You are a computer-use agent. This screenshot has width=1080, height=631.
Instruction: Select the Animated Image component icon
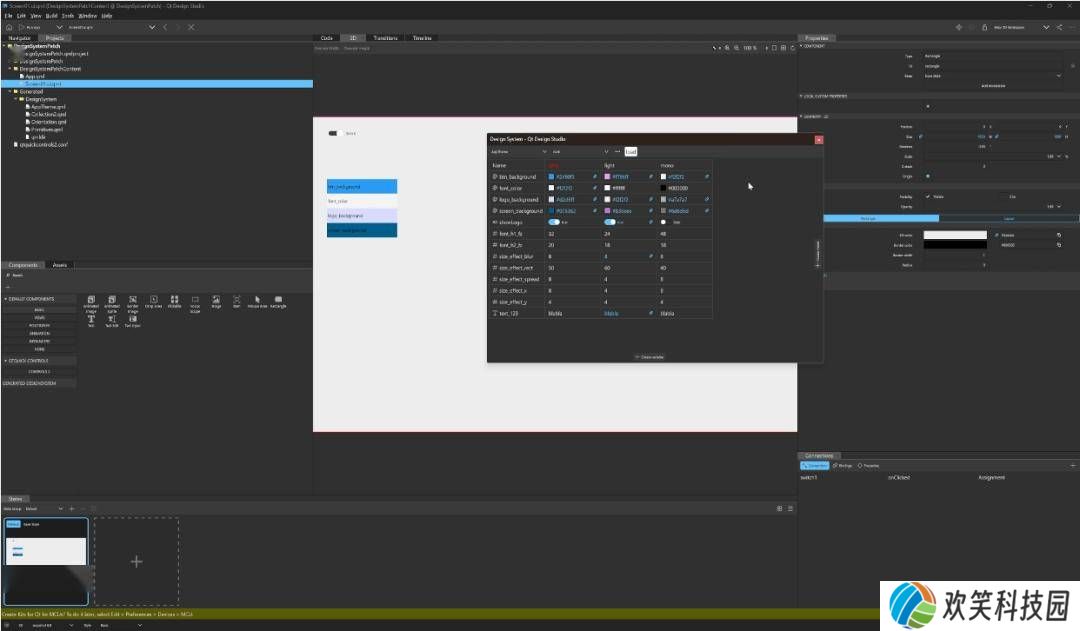91,300
